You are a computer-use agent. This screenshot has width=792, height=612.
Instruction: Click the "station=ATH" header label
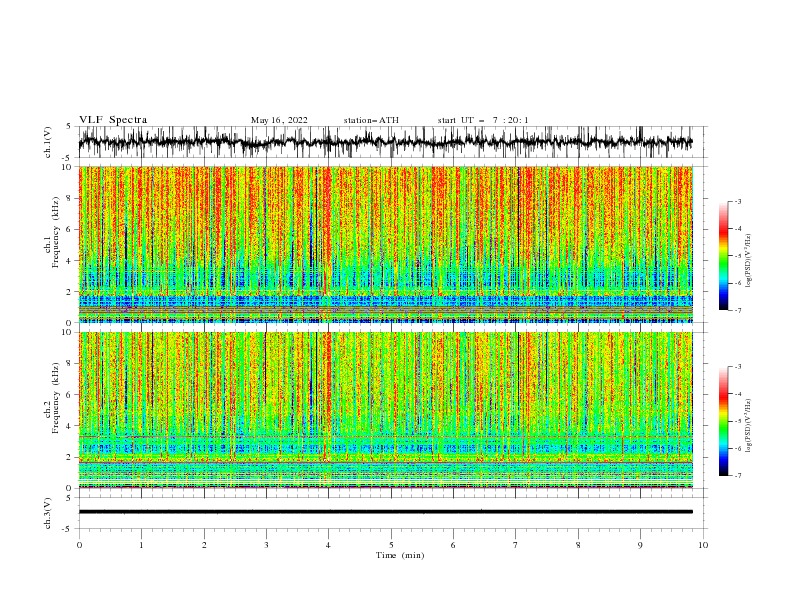(x=371, y=120)
